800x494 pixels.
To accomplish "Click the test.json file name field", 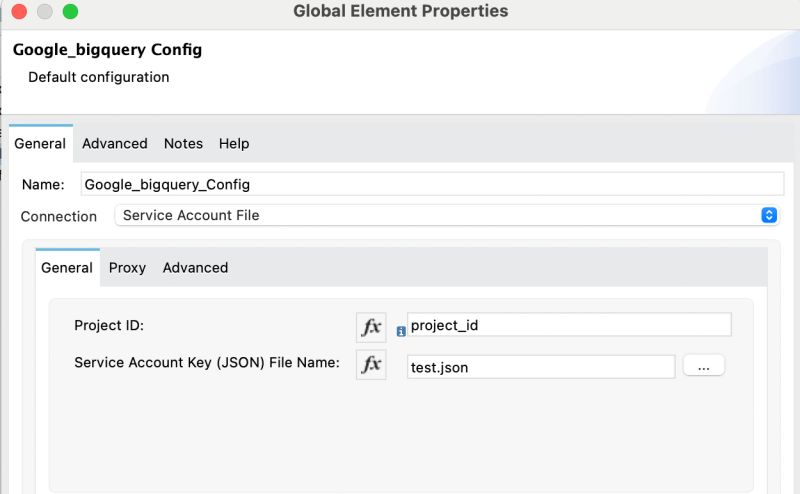I will click(541, 367).
